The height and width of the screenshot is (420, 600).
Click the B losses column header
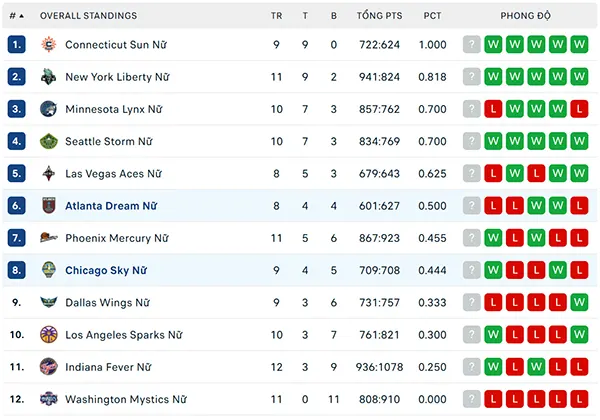334,16
